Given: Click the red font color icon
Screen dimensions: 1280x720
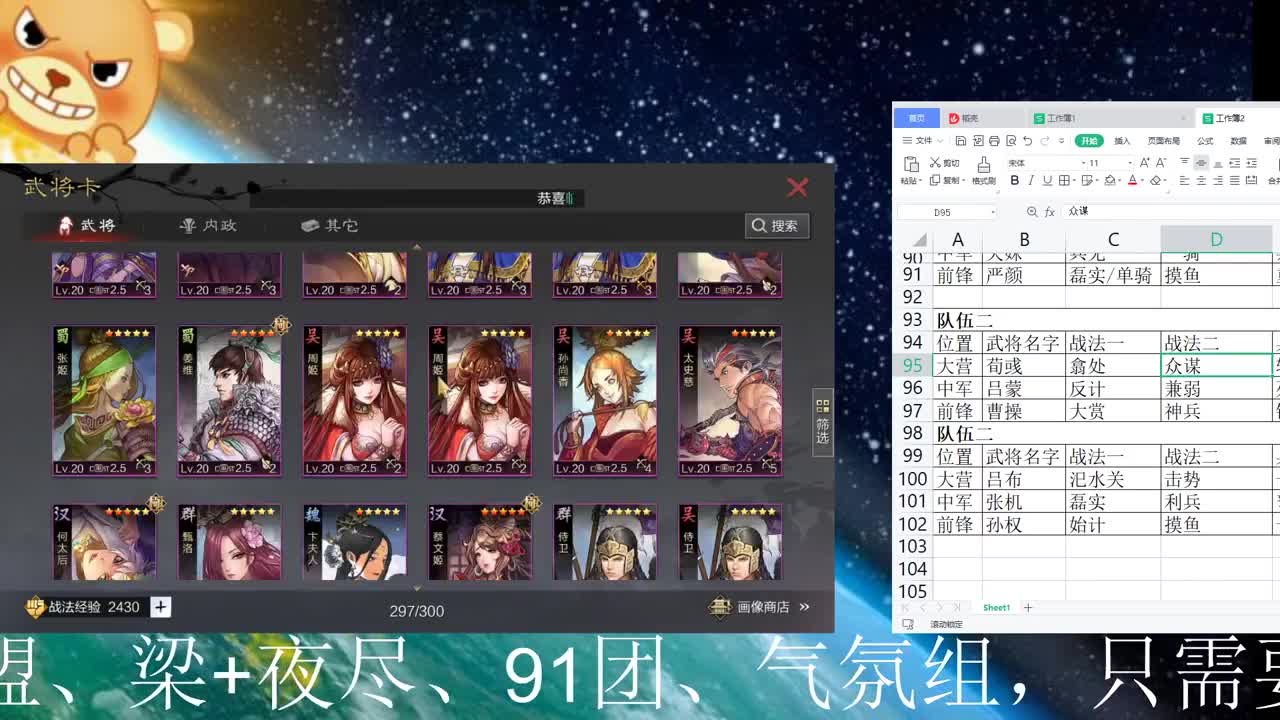Looking at the screenshot, I should click(1132, 180).
